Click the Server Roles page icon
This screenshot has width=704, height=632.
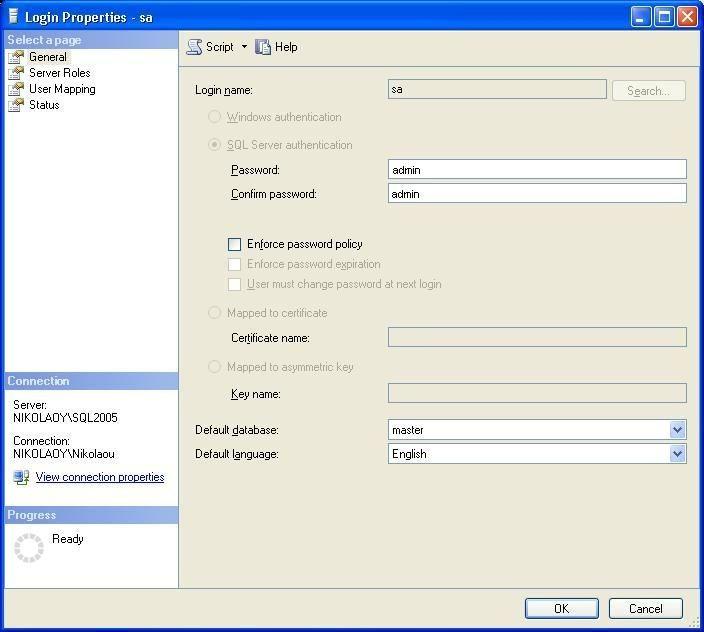pyautogui.click(x=16, y=73)
